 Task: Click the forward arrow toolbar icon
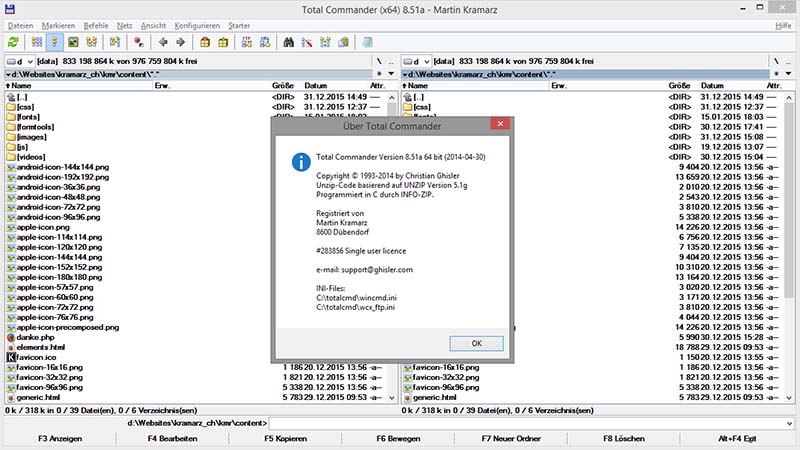(180, 43)
